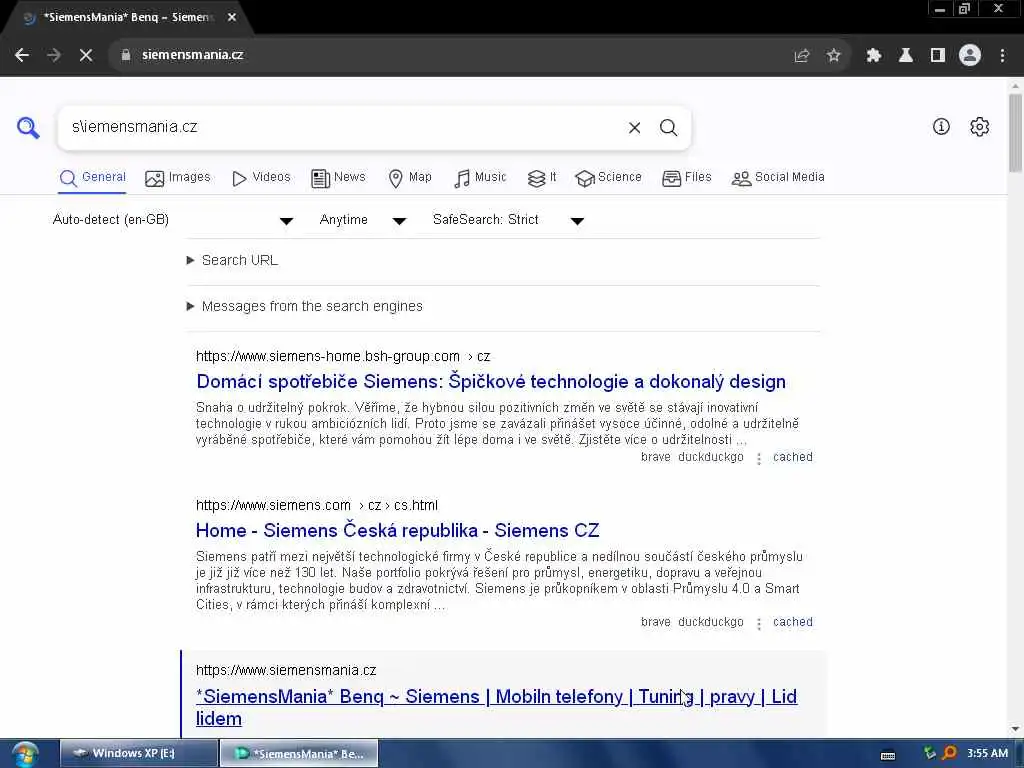Clear the search query with X

[634, 127]
